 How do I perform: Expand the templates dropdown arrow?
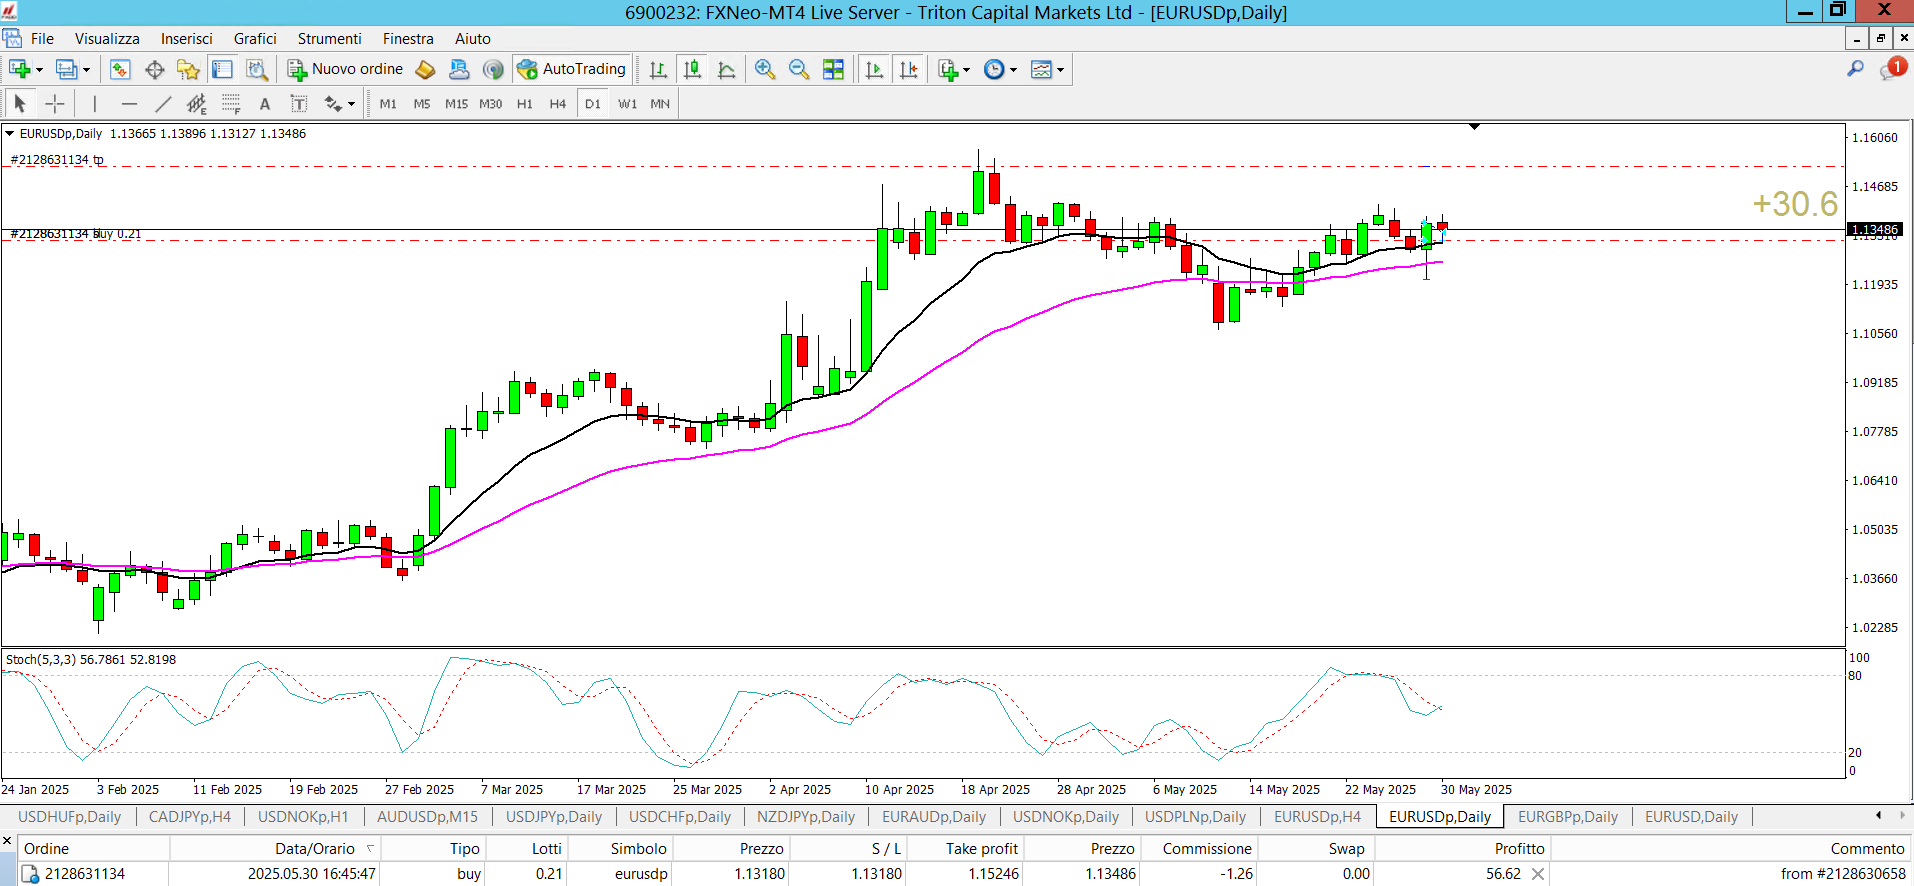[x=1060, y=70]
